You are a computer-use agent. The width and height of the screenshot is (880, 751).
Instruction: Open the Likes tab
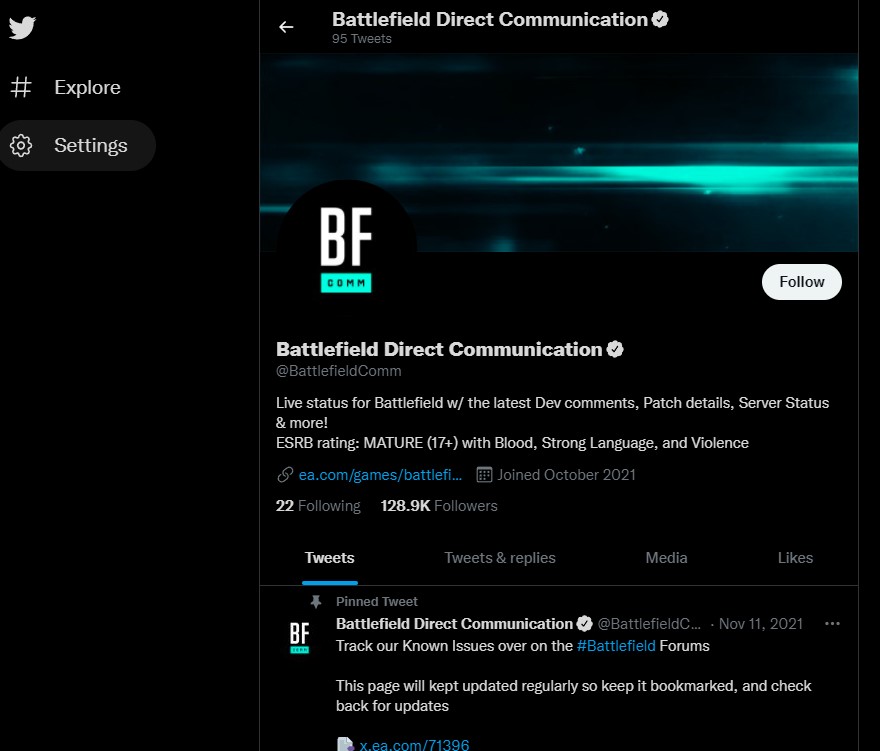click(795, 558)
